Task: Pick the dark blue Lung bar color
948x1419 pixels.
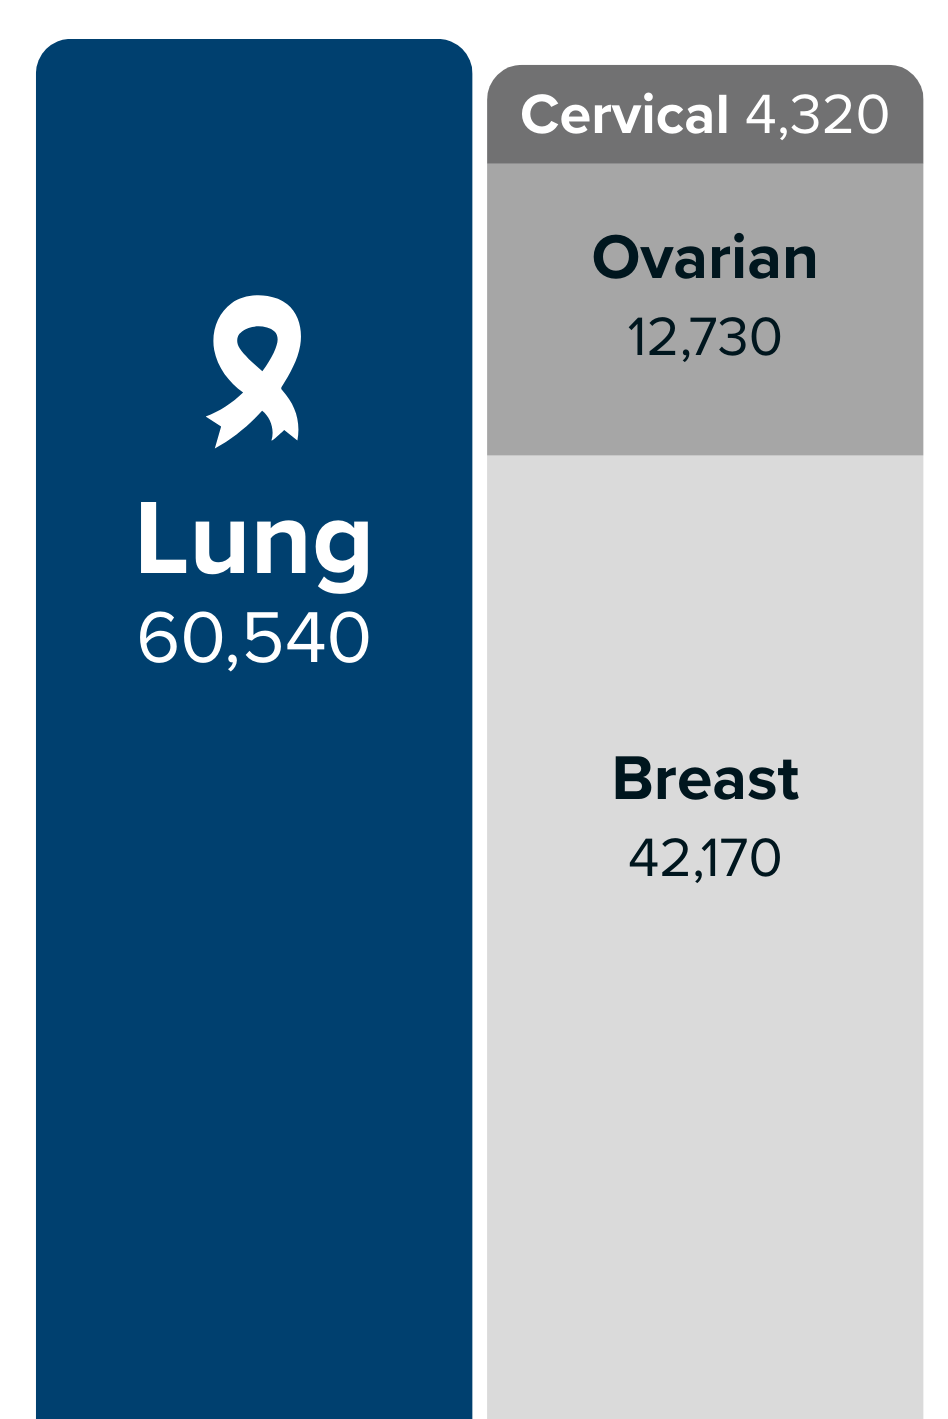Action: [254, 1000]
